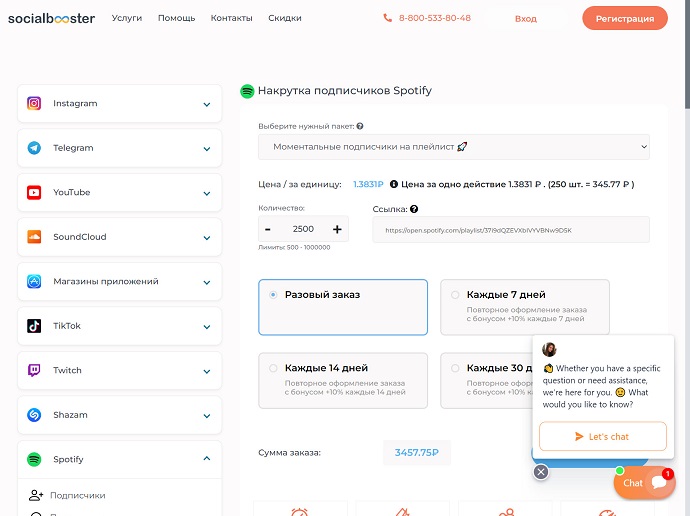This screenshot has width=690, height=516.
Task: Expand the Магазины приложений section chevron
Action: click(x=207, y=282)
